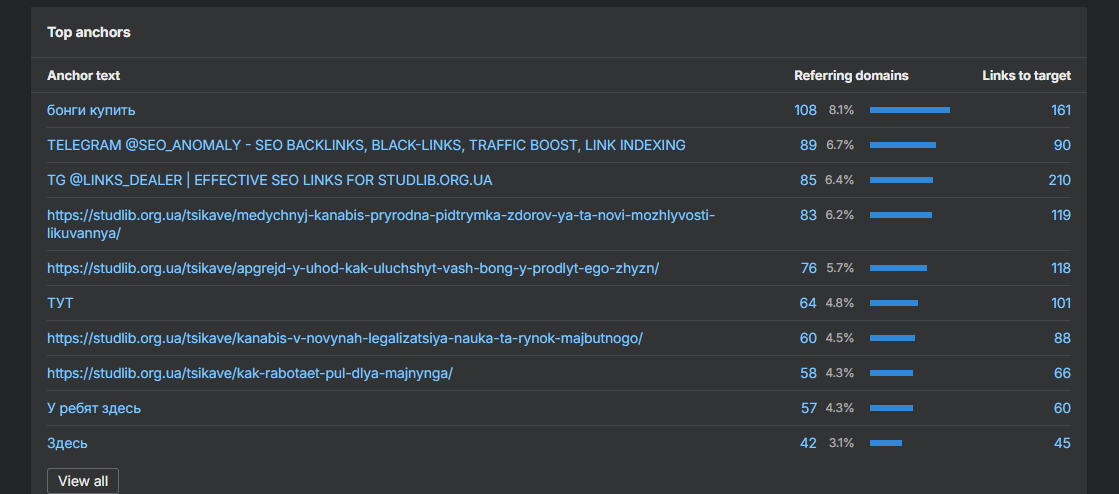Open the kanabis-v-novynah studlib URL anchor

[x=345, y=338]
